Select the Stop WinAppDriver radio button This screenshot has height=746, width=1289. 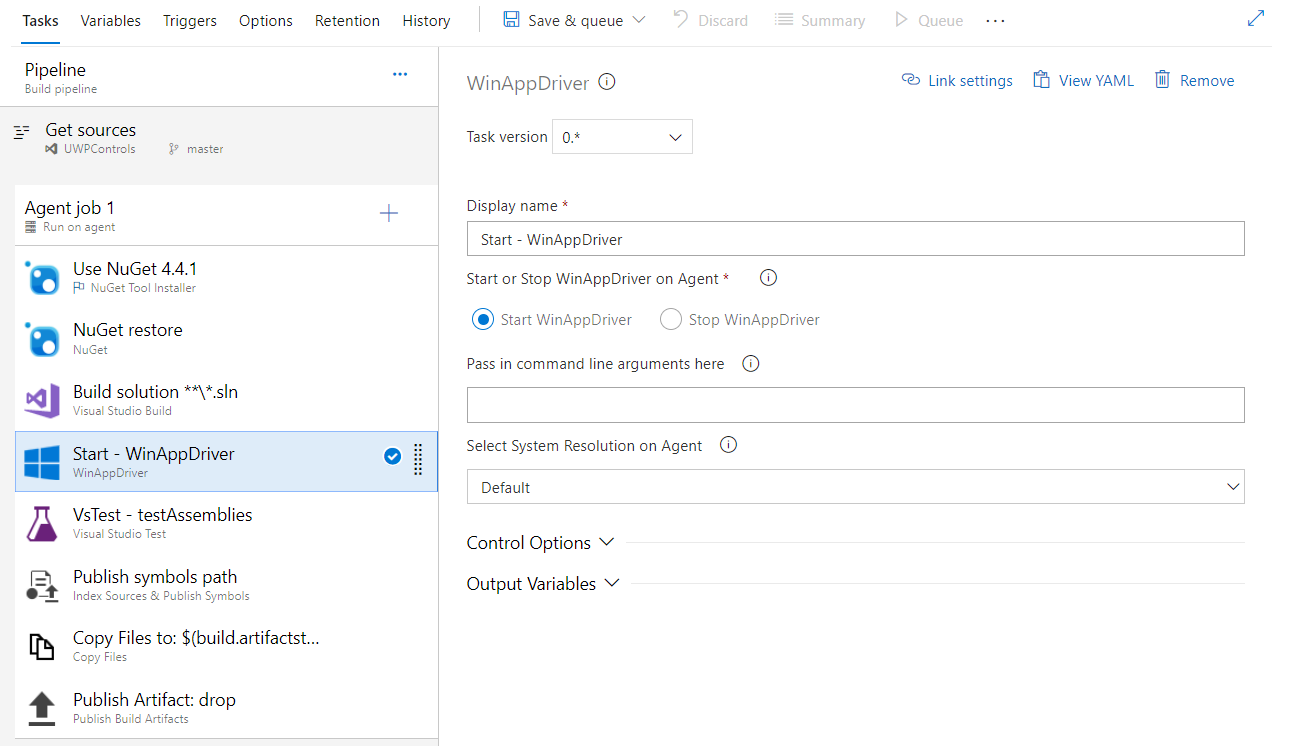[671, 320]
